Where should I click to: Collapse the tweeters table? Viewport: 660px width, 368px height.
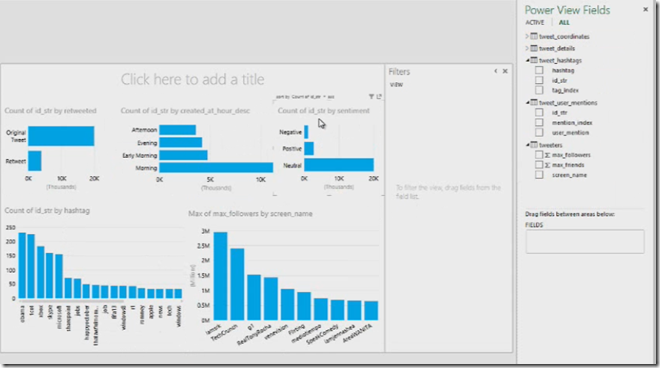point(527,145)
